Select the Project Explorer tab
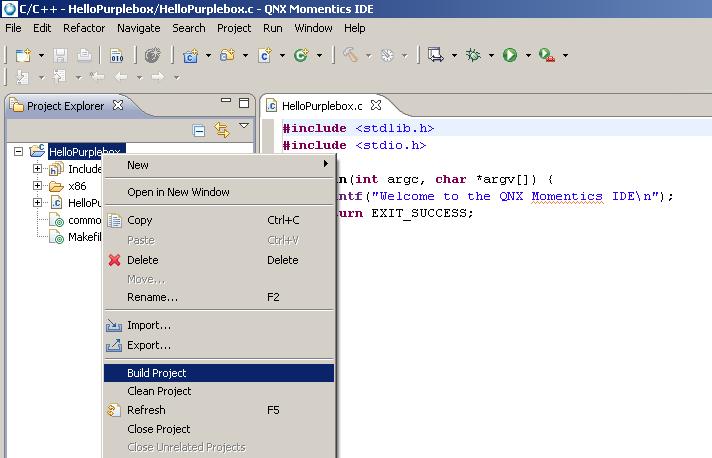 [x=65, y=106]
